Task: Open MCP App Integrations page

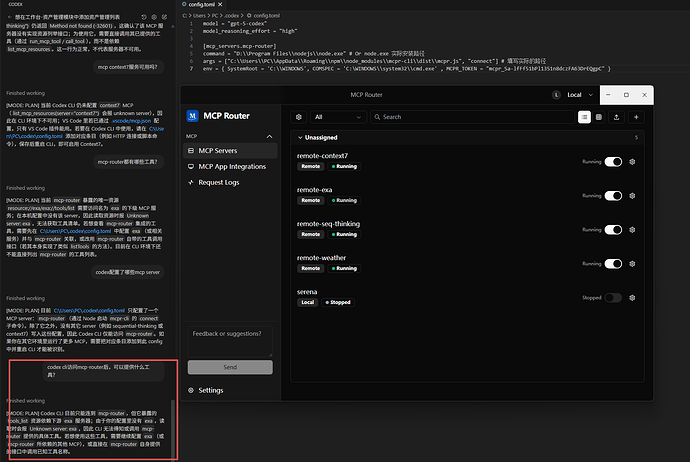Action: (230, 166)
